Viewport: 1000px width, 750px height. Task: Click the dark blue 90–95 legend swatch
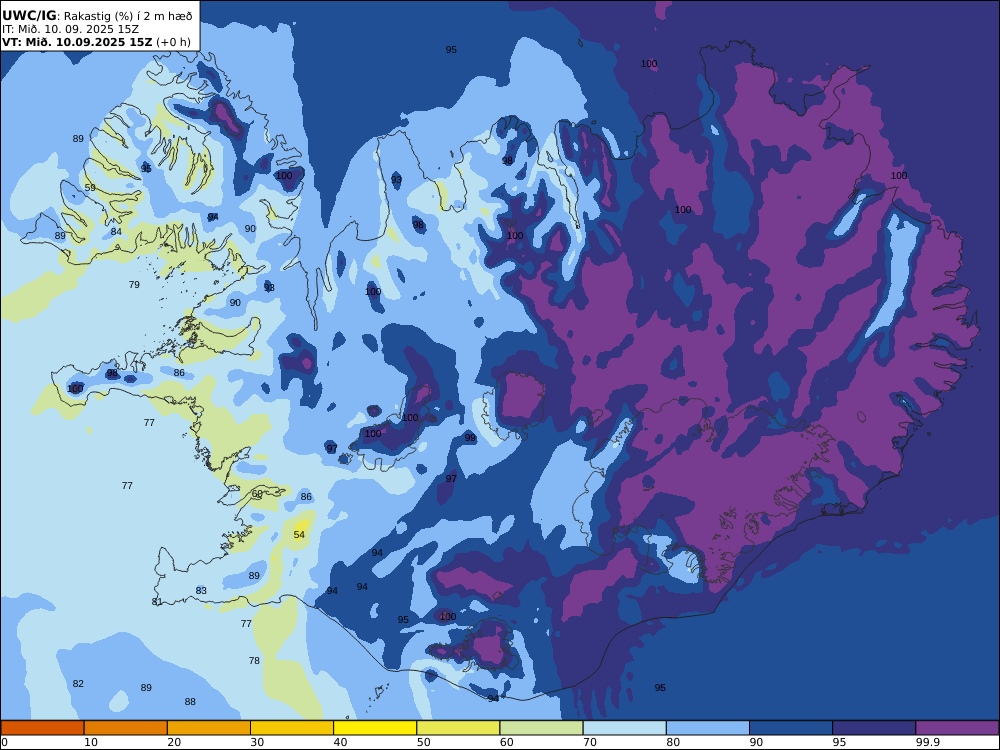(791, 728)
